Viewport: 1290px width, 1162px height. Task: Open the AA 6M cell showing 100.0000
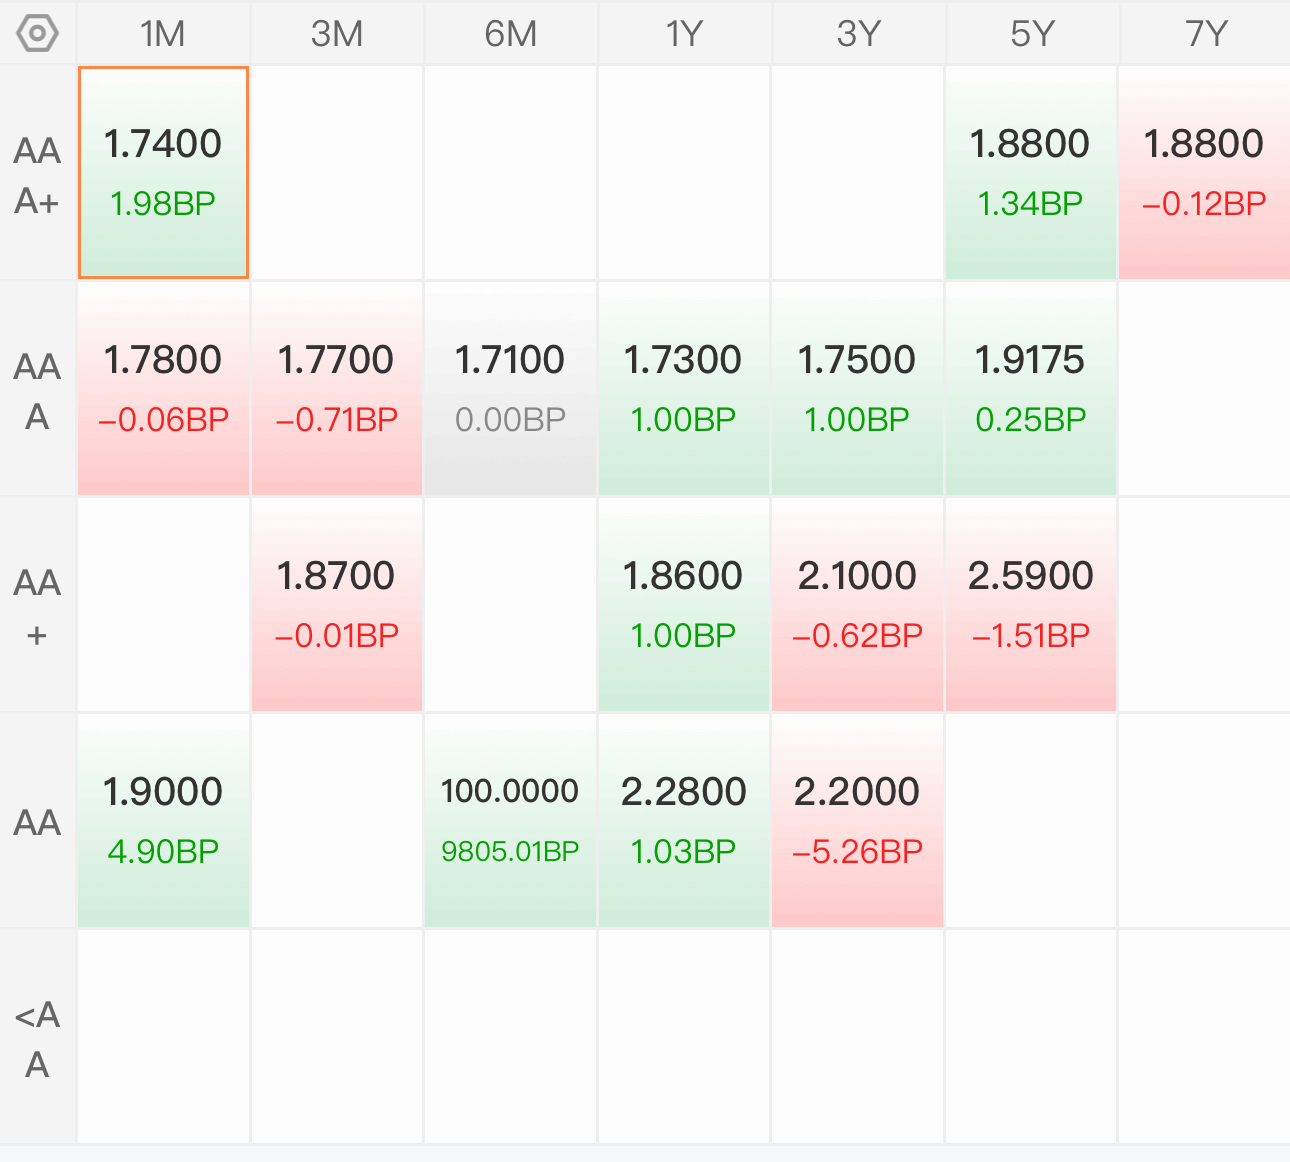point(511,821)
